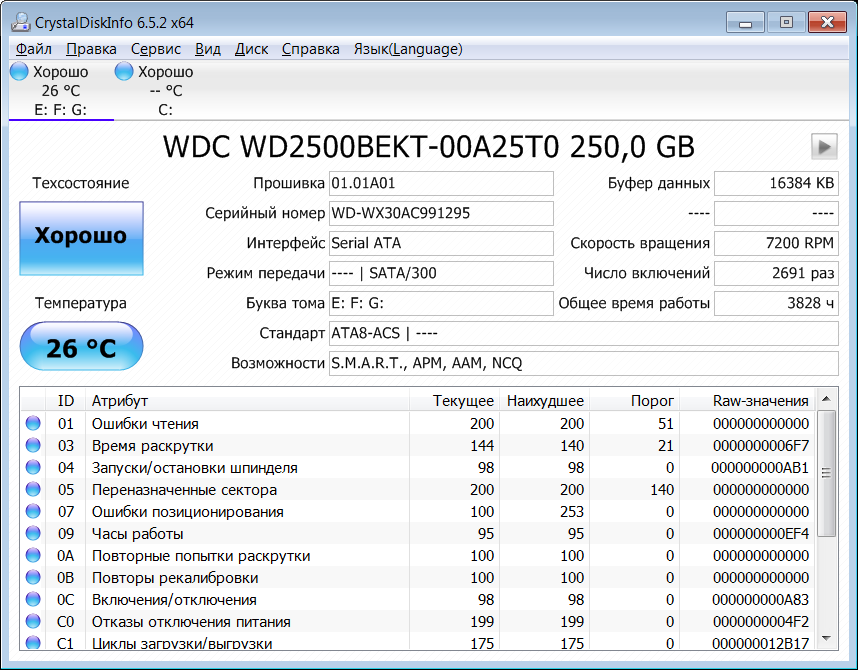The width and height of the screenshot is (864, 670).
Task: Click status orb of attribute 07 row
Action: [x=33, y=511]
